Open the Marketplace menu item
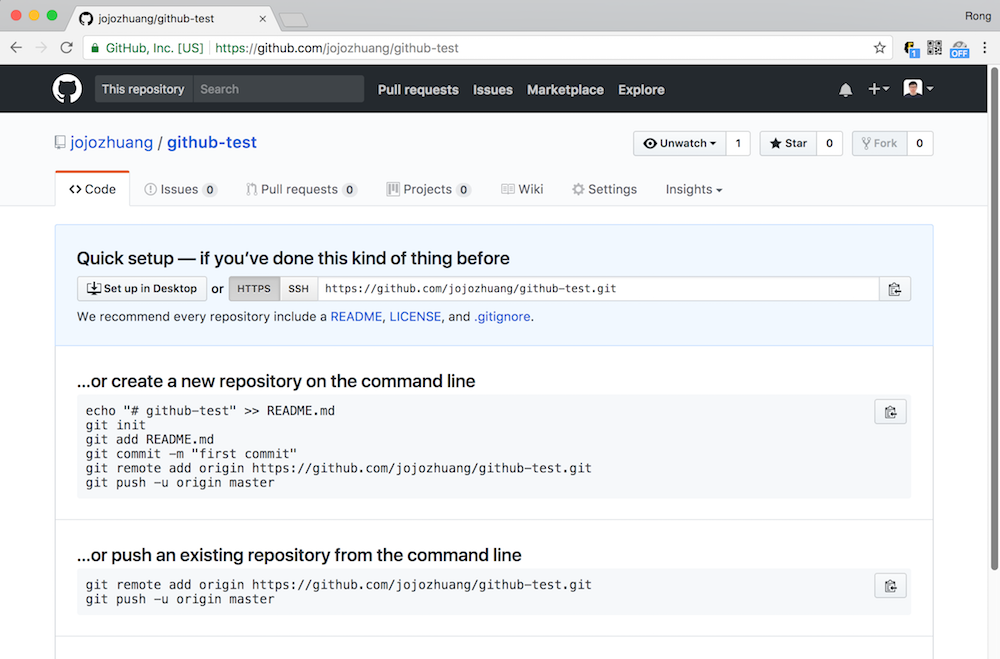Image resolution: width=1000 pixels, height=659 pixels. (565, 89)
